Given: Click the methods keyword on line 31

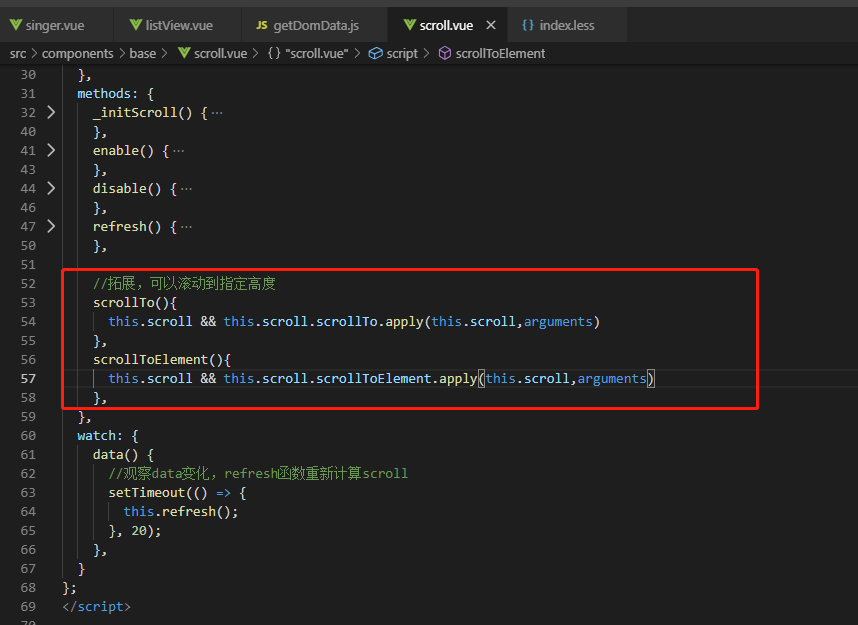Looking at the screenshot, I should [x=104, y=94].
